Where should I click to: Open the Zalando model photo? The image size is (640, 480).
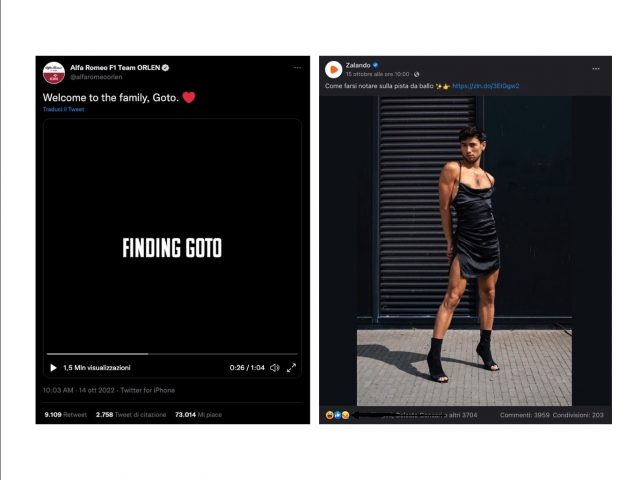pyautogui.click(x=464, y=251)
